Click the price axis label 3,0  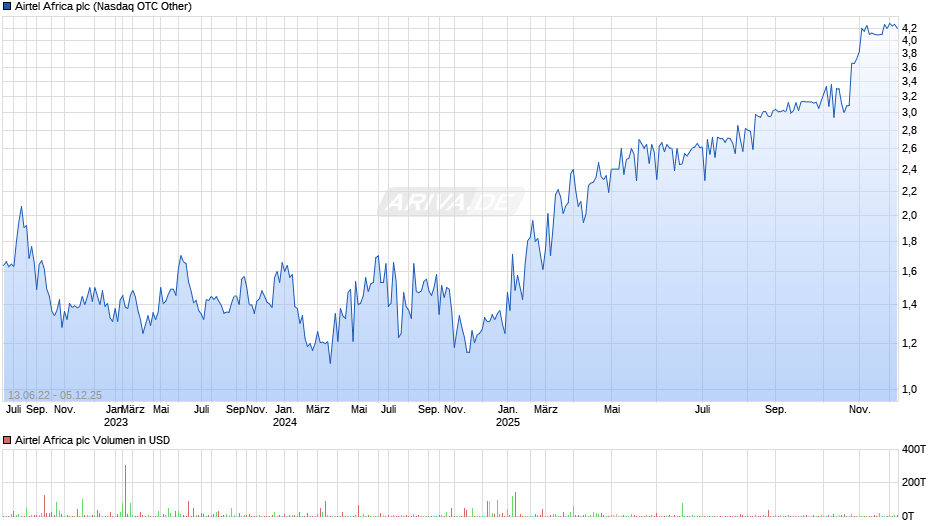pos(909,112)
